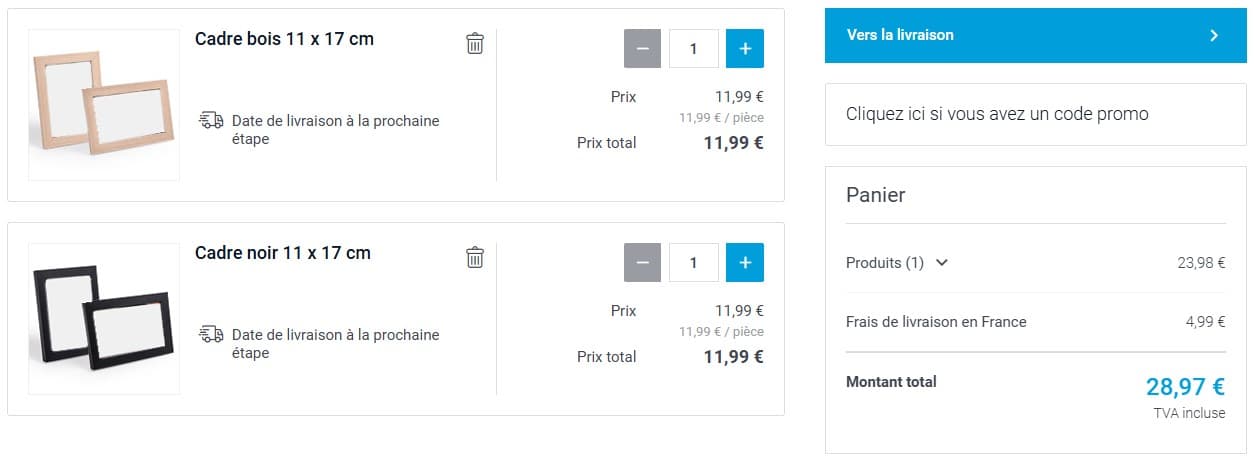Open the promo code entry link
Image resolution: width=1256 pixels, height=463 pixels.
tap(997, 114)
